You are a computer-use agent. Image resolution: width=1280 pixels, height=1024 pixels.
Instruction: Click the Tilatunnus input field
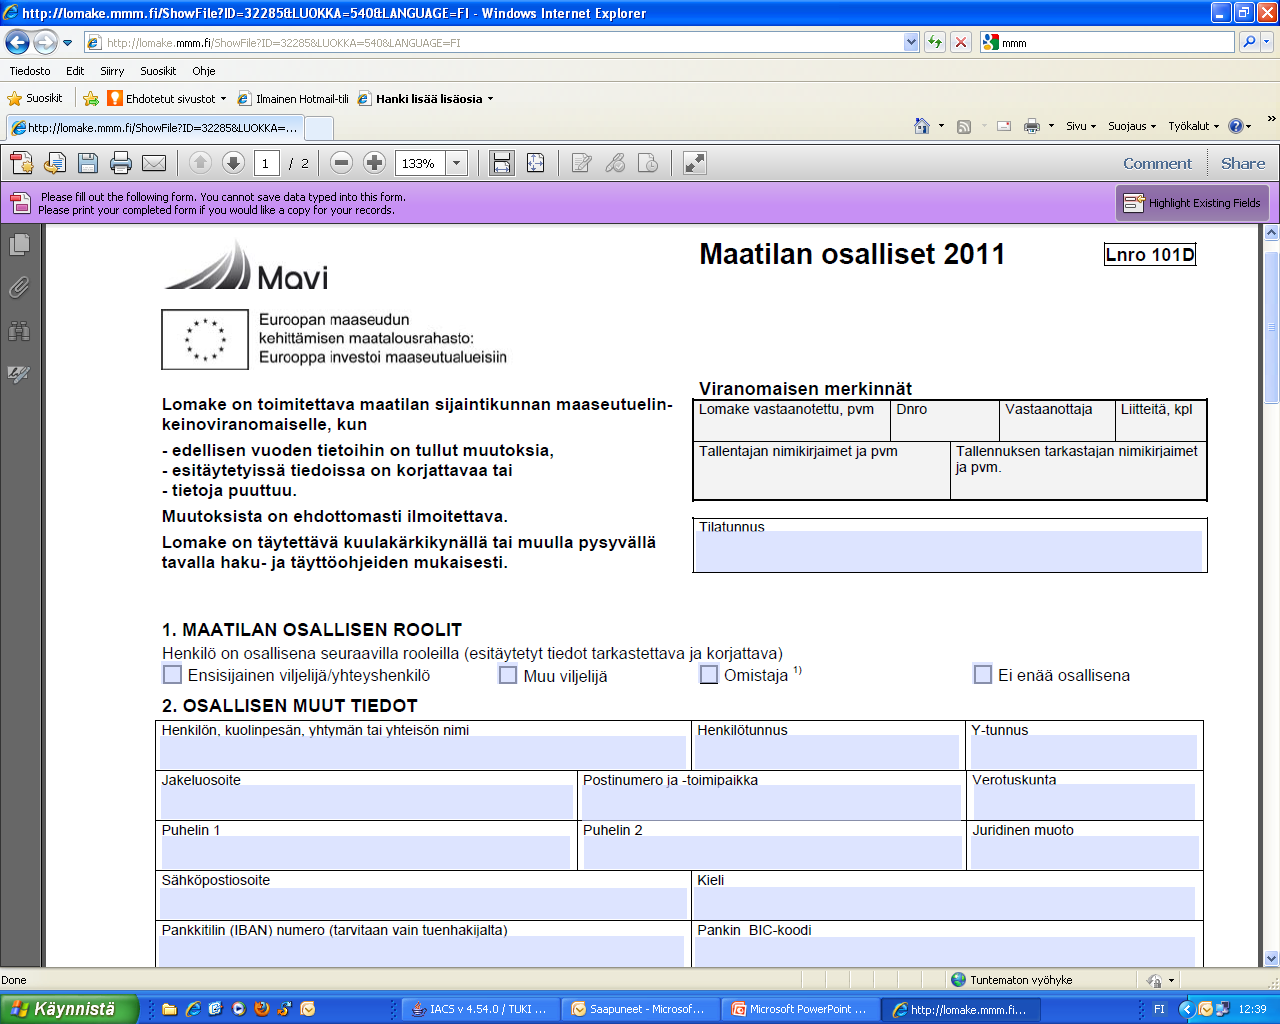[949, 551]
